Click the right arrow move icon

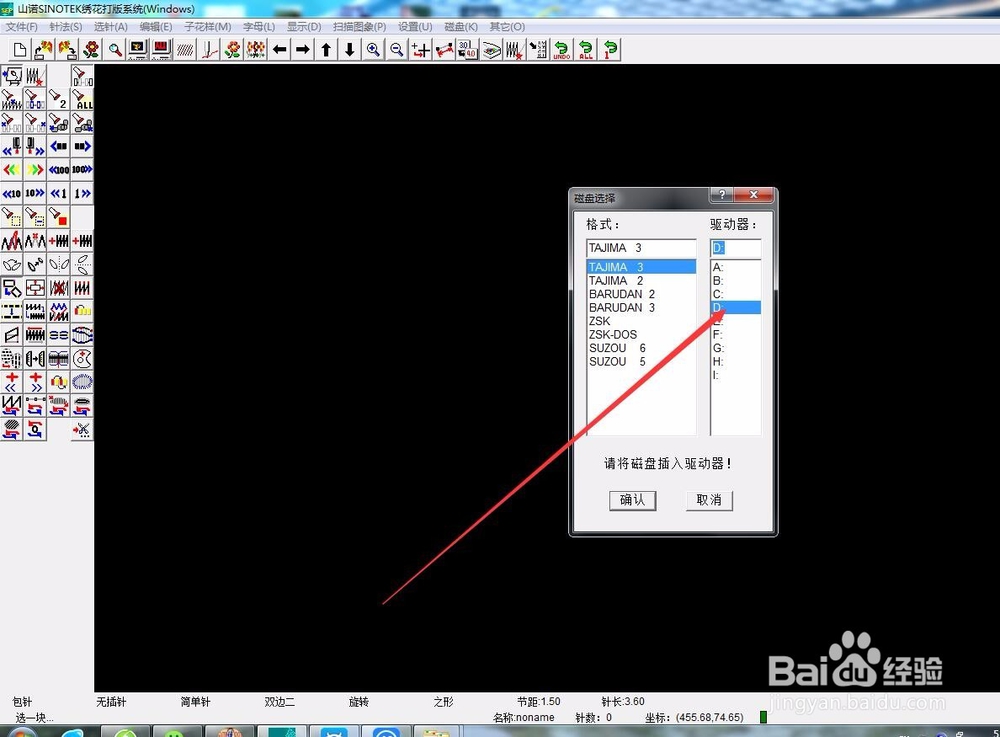[303, 50]
